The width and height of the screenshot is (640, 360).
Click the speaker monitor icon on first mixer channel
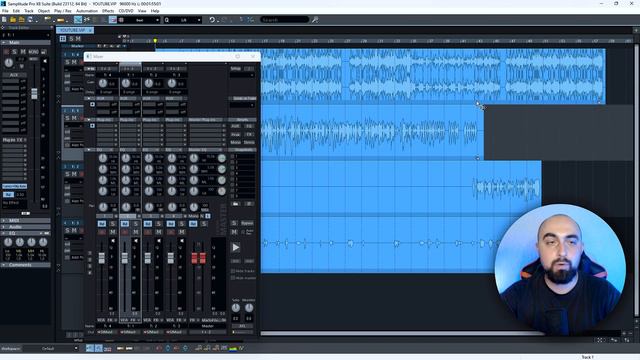pos(113,241)
